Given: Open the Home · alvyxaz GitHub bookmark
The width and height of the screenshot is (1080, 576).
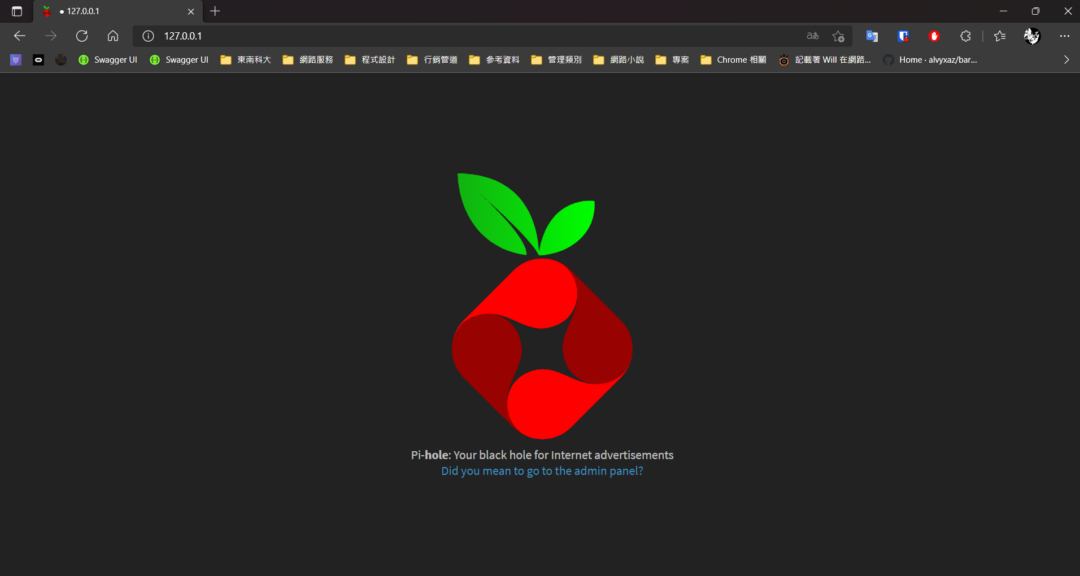Looking at the screenshot, I should [x=930, y=60].
